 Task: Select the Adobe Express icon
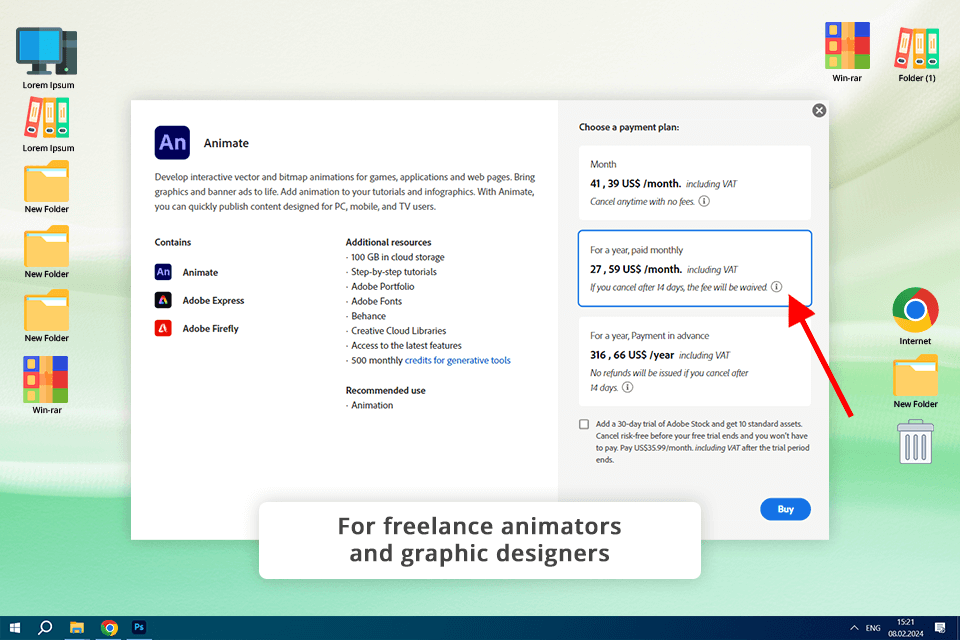click(163, 300)
